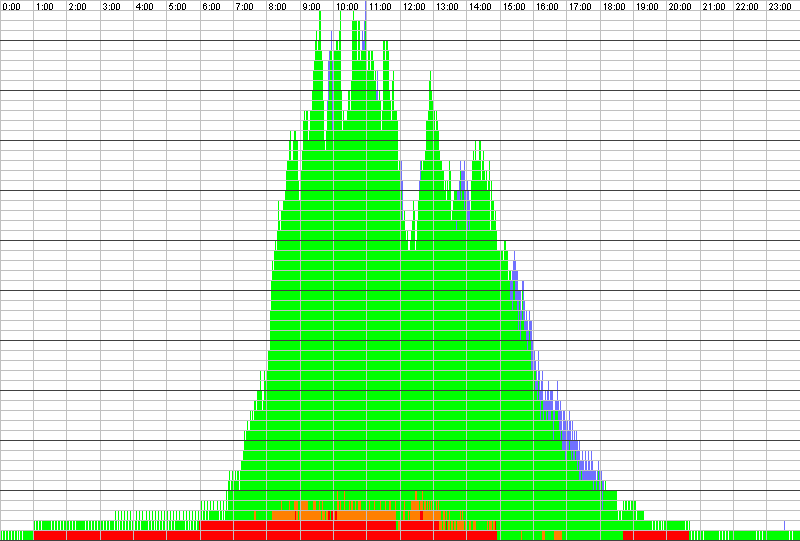Click the 2:00 hour label
This screenshot has height=541, width=800.
(x=78, y=7)
